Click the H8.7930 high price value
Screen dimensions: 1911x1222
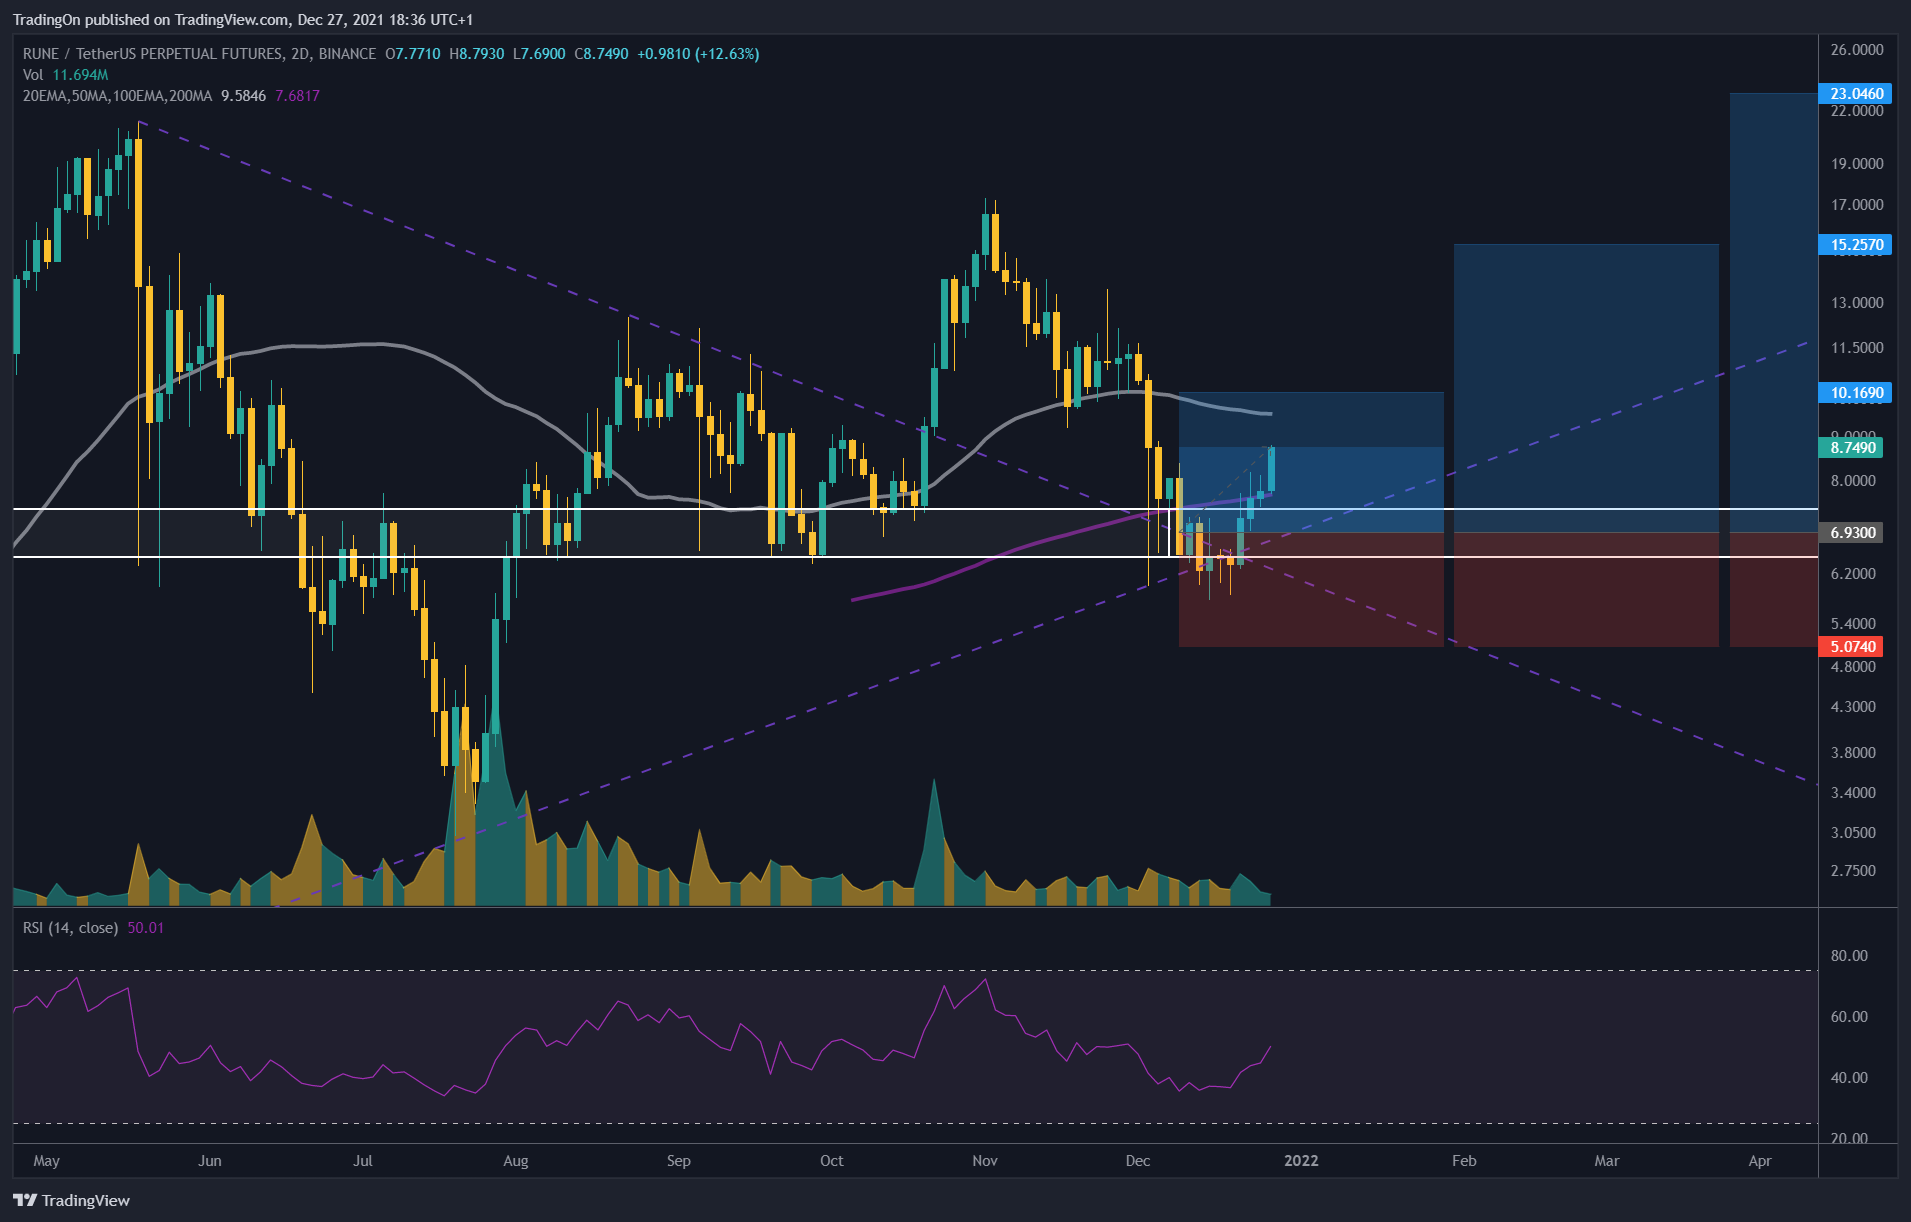477,54
